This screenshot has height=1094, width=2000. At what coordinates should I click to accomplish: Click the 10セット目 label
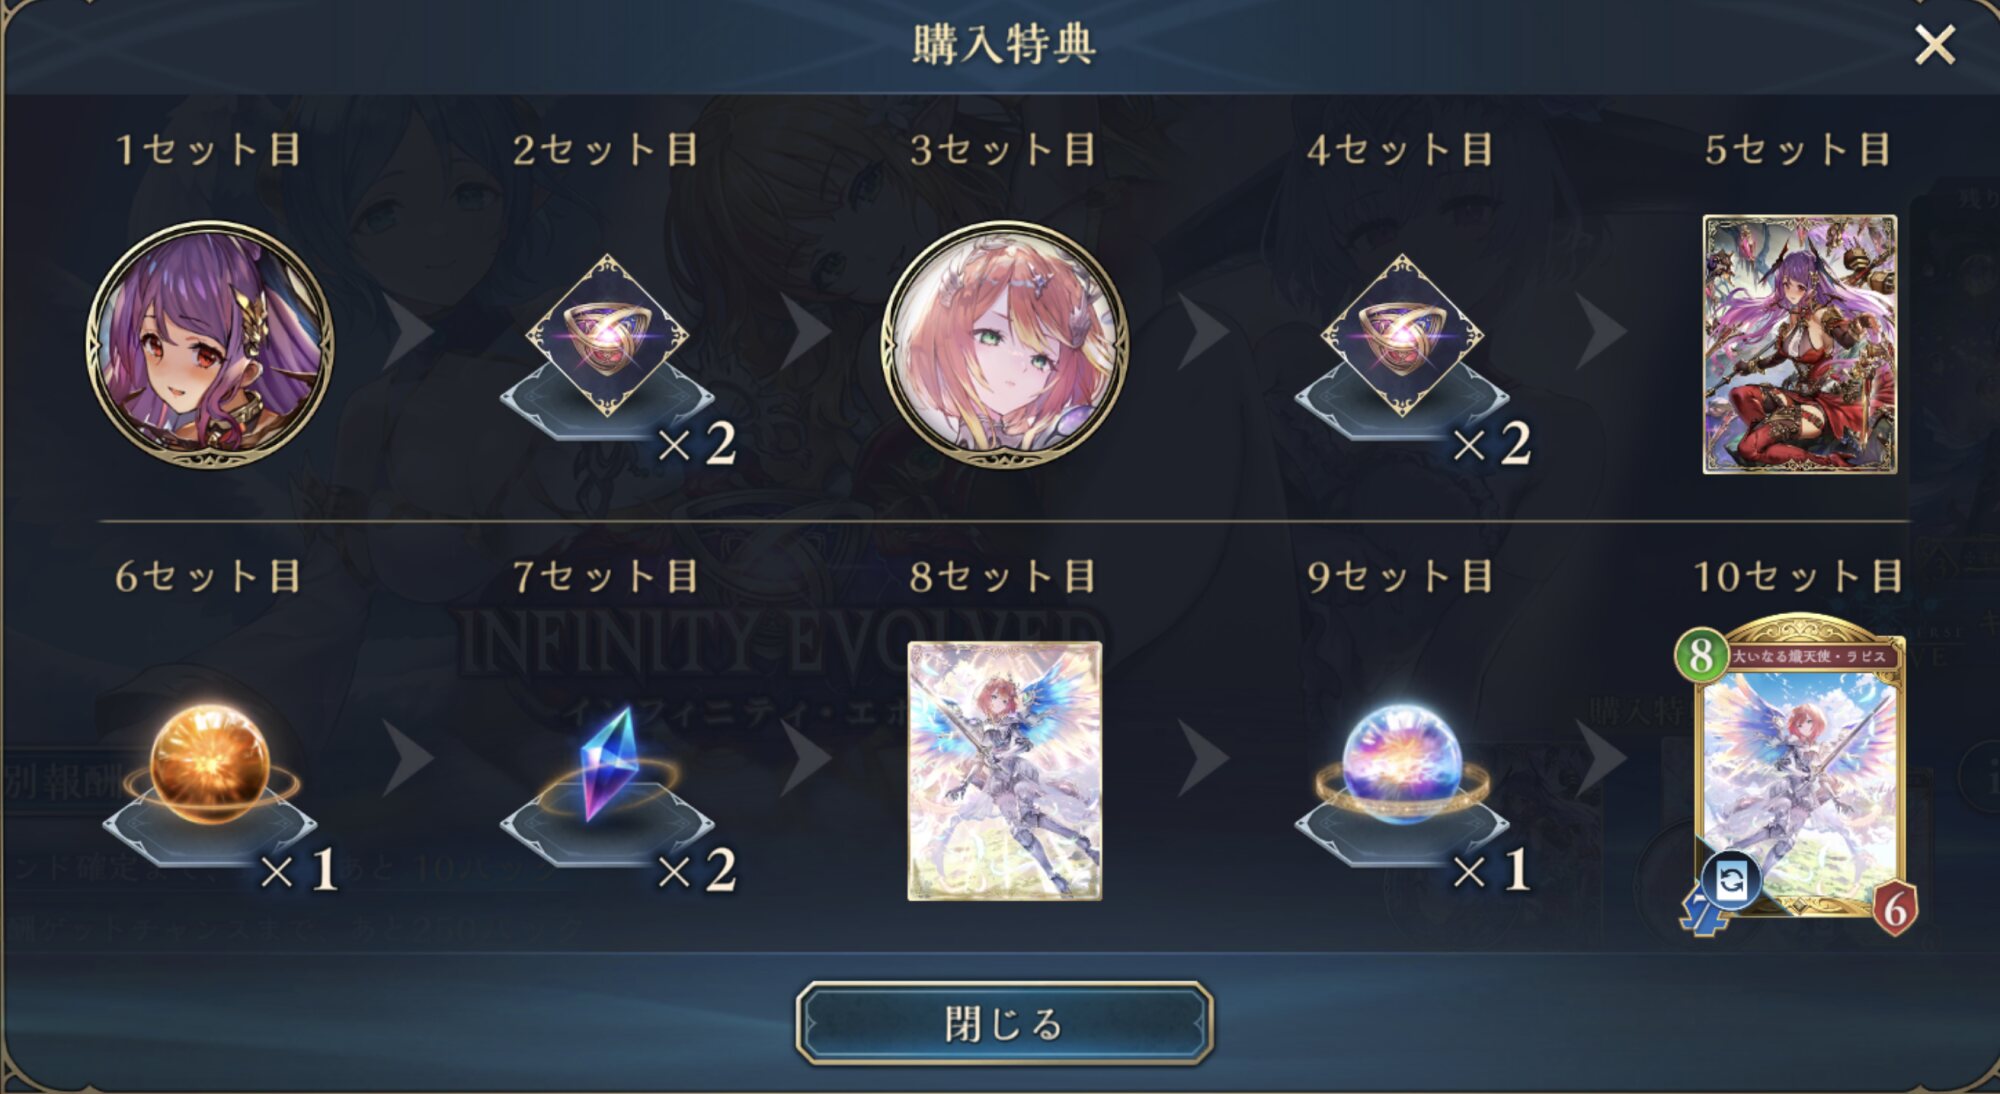(x=1798, y=577)
